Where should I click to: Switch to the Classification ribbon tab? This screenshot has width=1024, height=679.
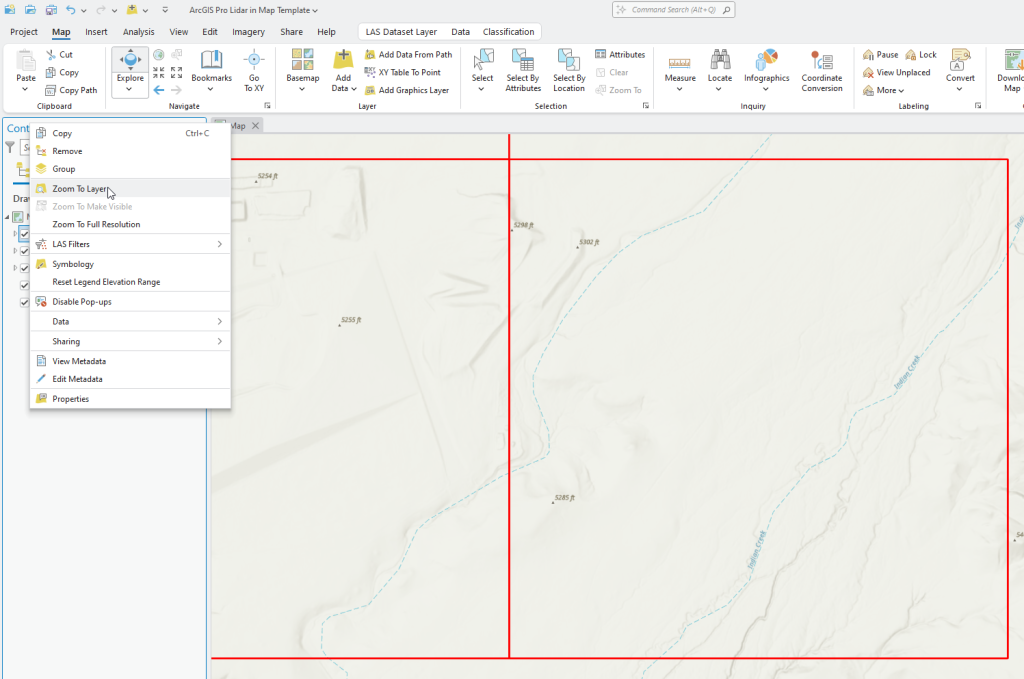point(508,31)
